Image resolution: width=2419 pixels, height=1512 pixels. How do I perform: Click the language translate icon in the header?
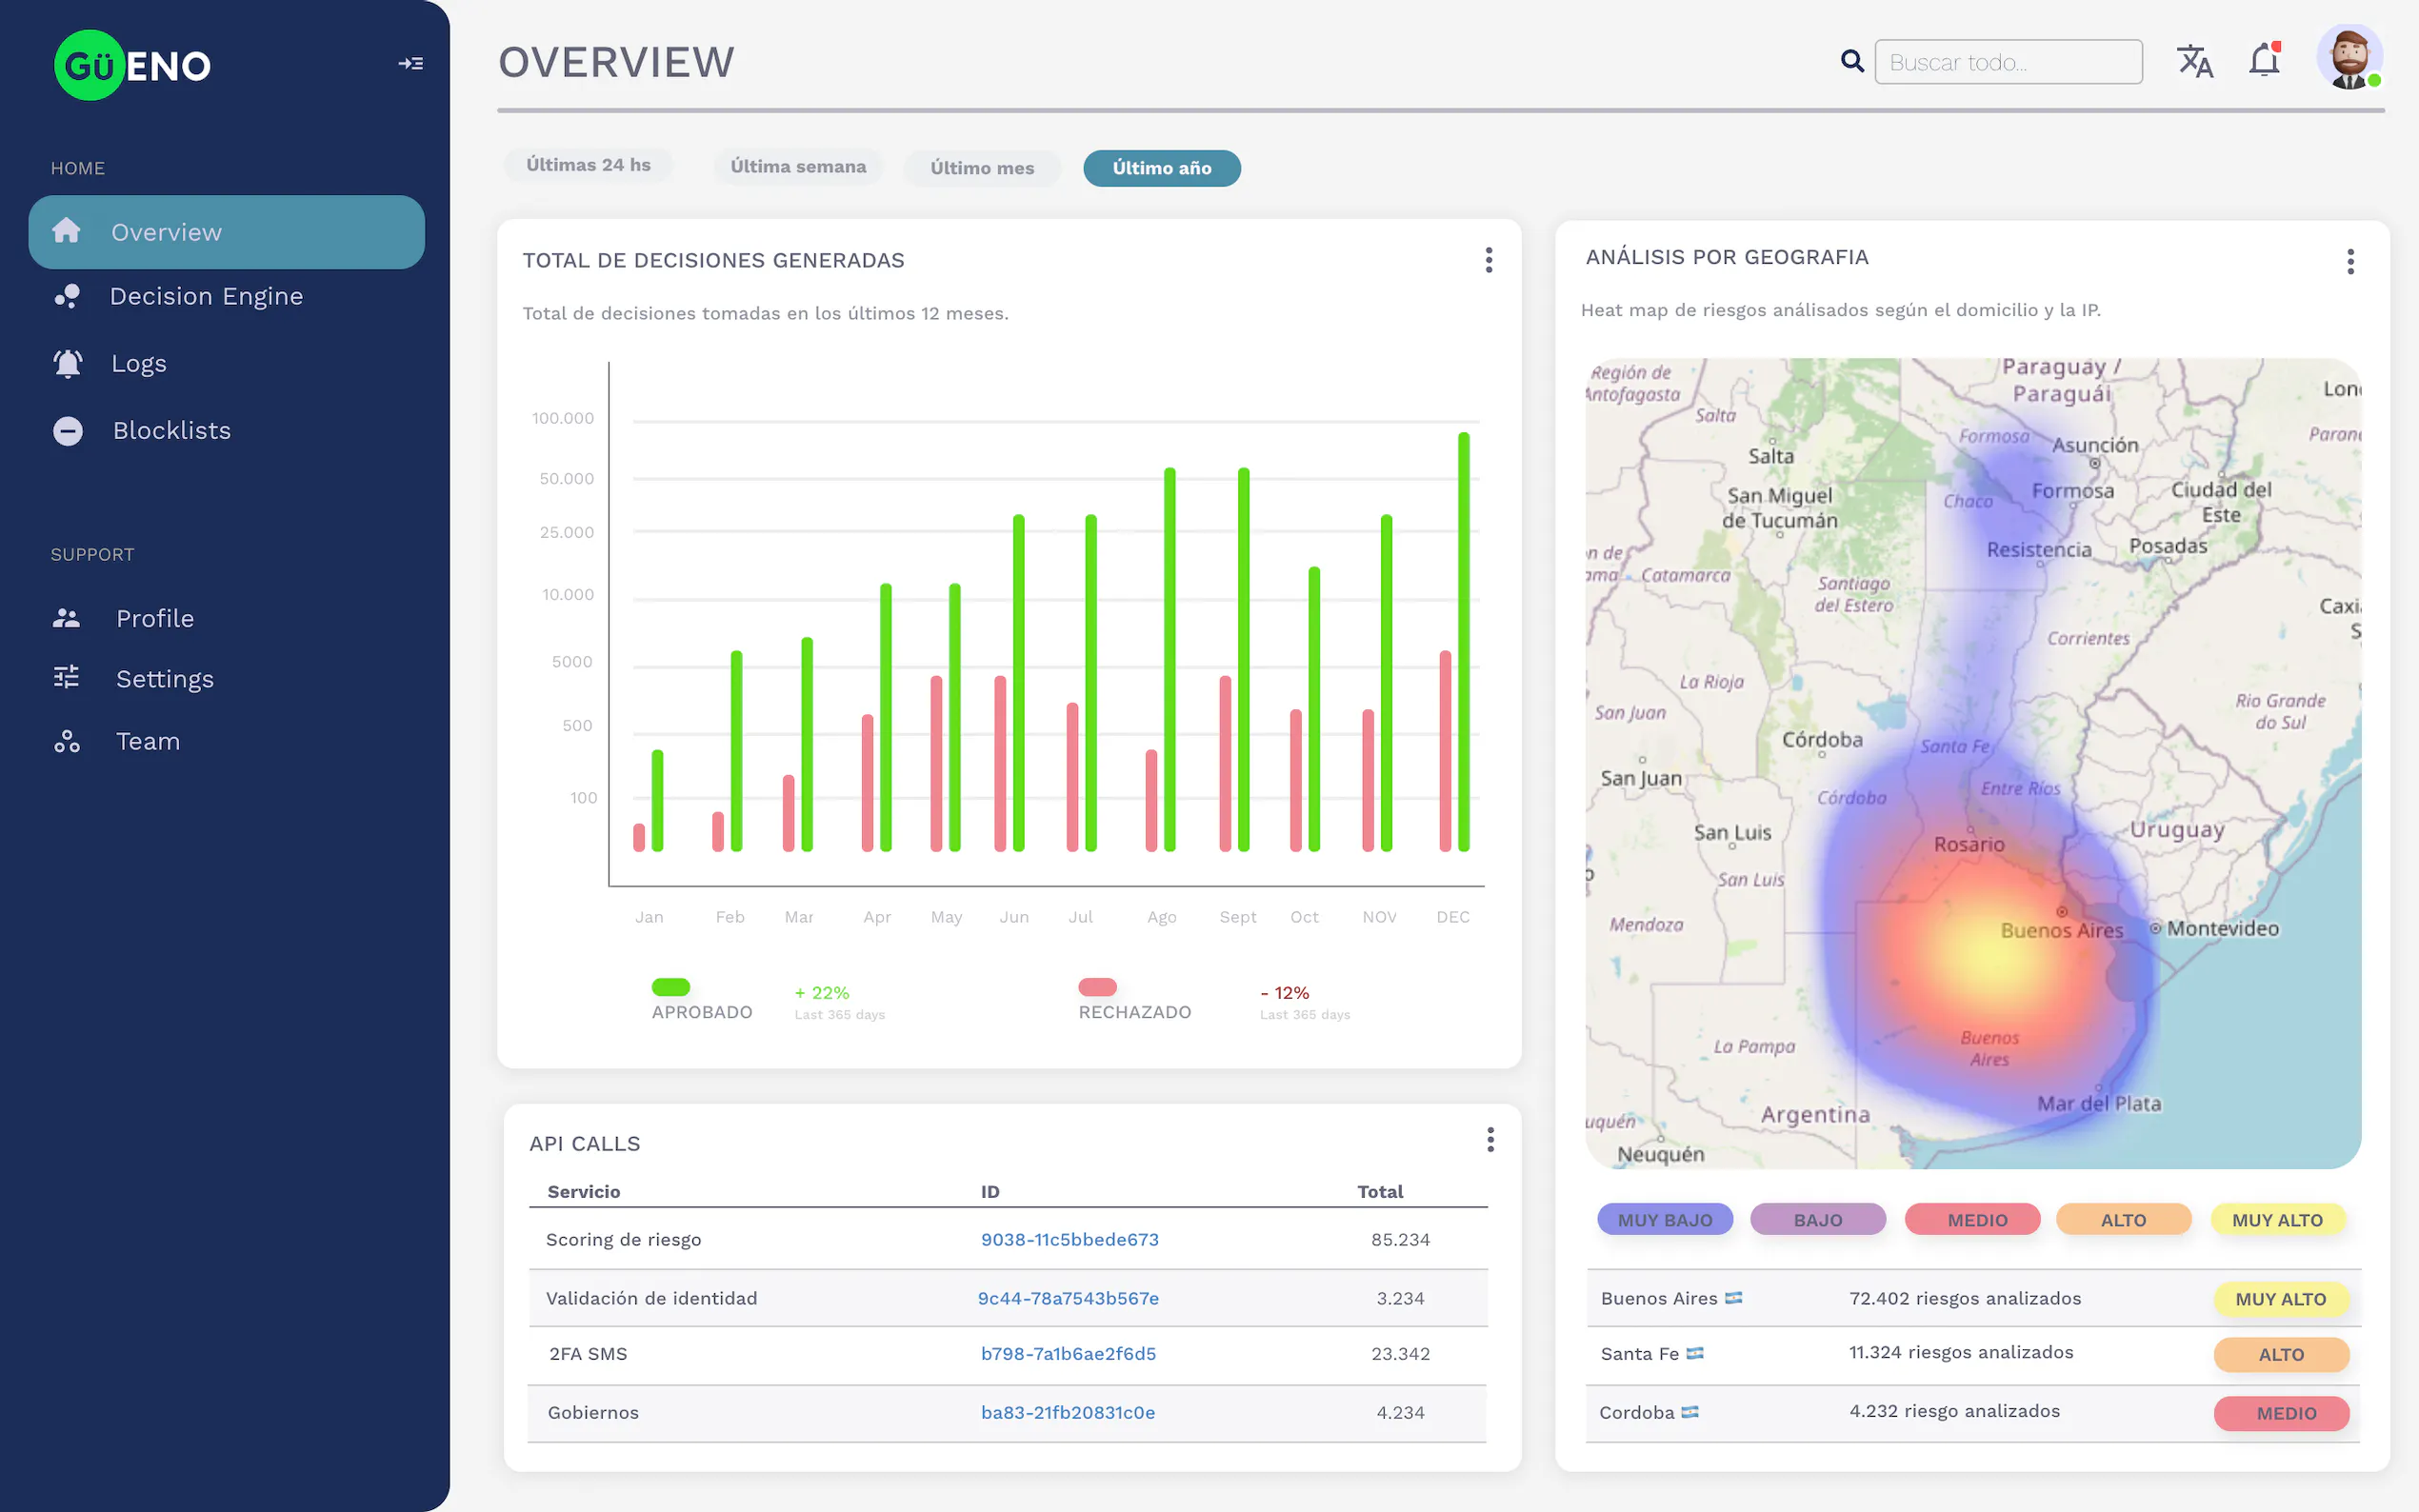click(2196, 61)
